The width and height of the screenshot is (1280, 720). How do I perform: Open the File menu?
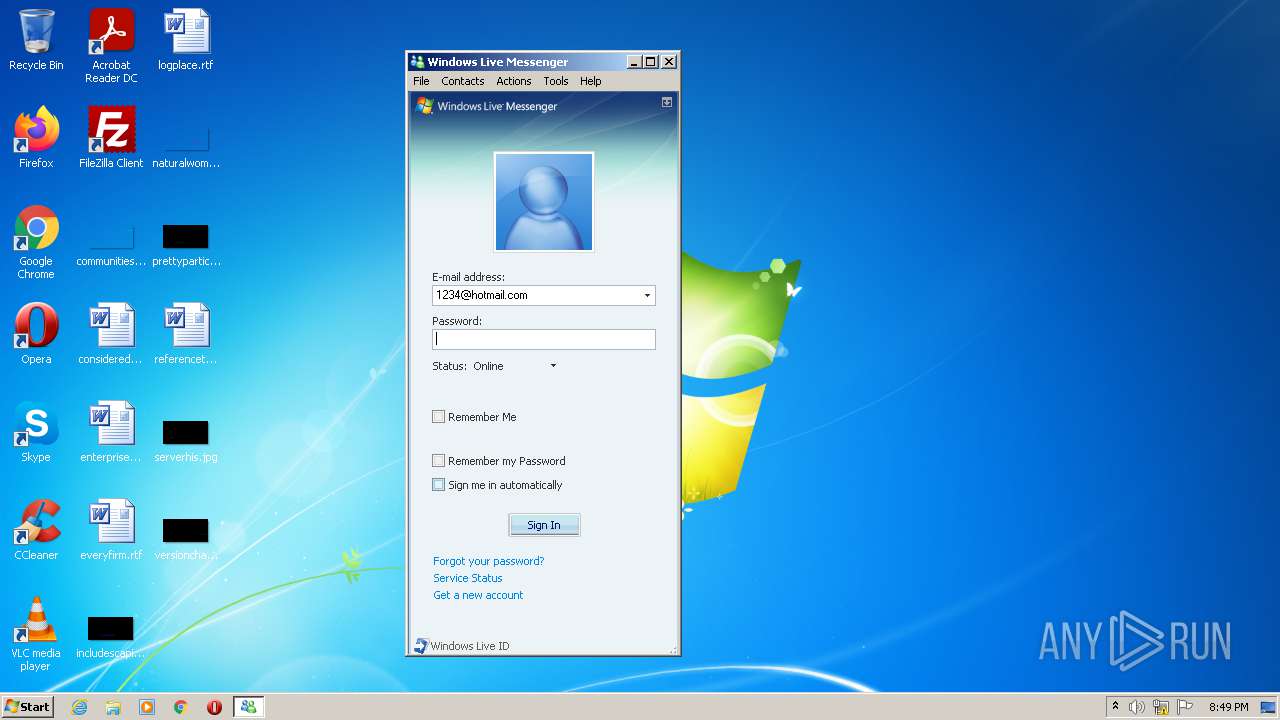click(421, 81)
